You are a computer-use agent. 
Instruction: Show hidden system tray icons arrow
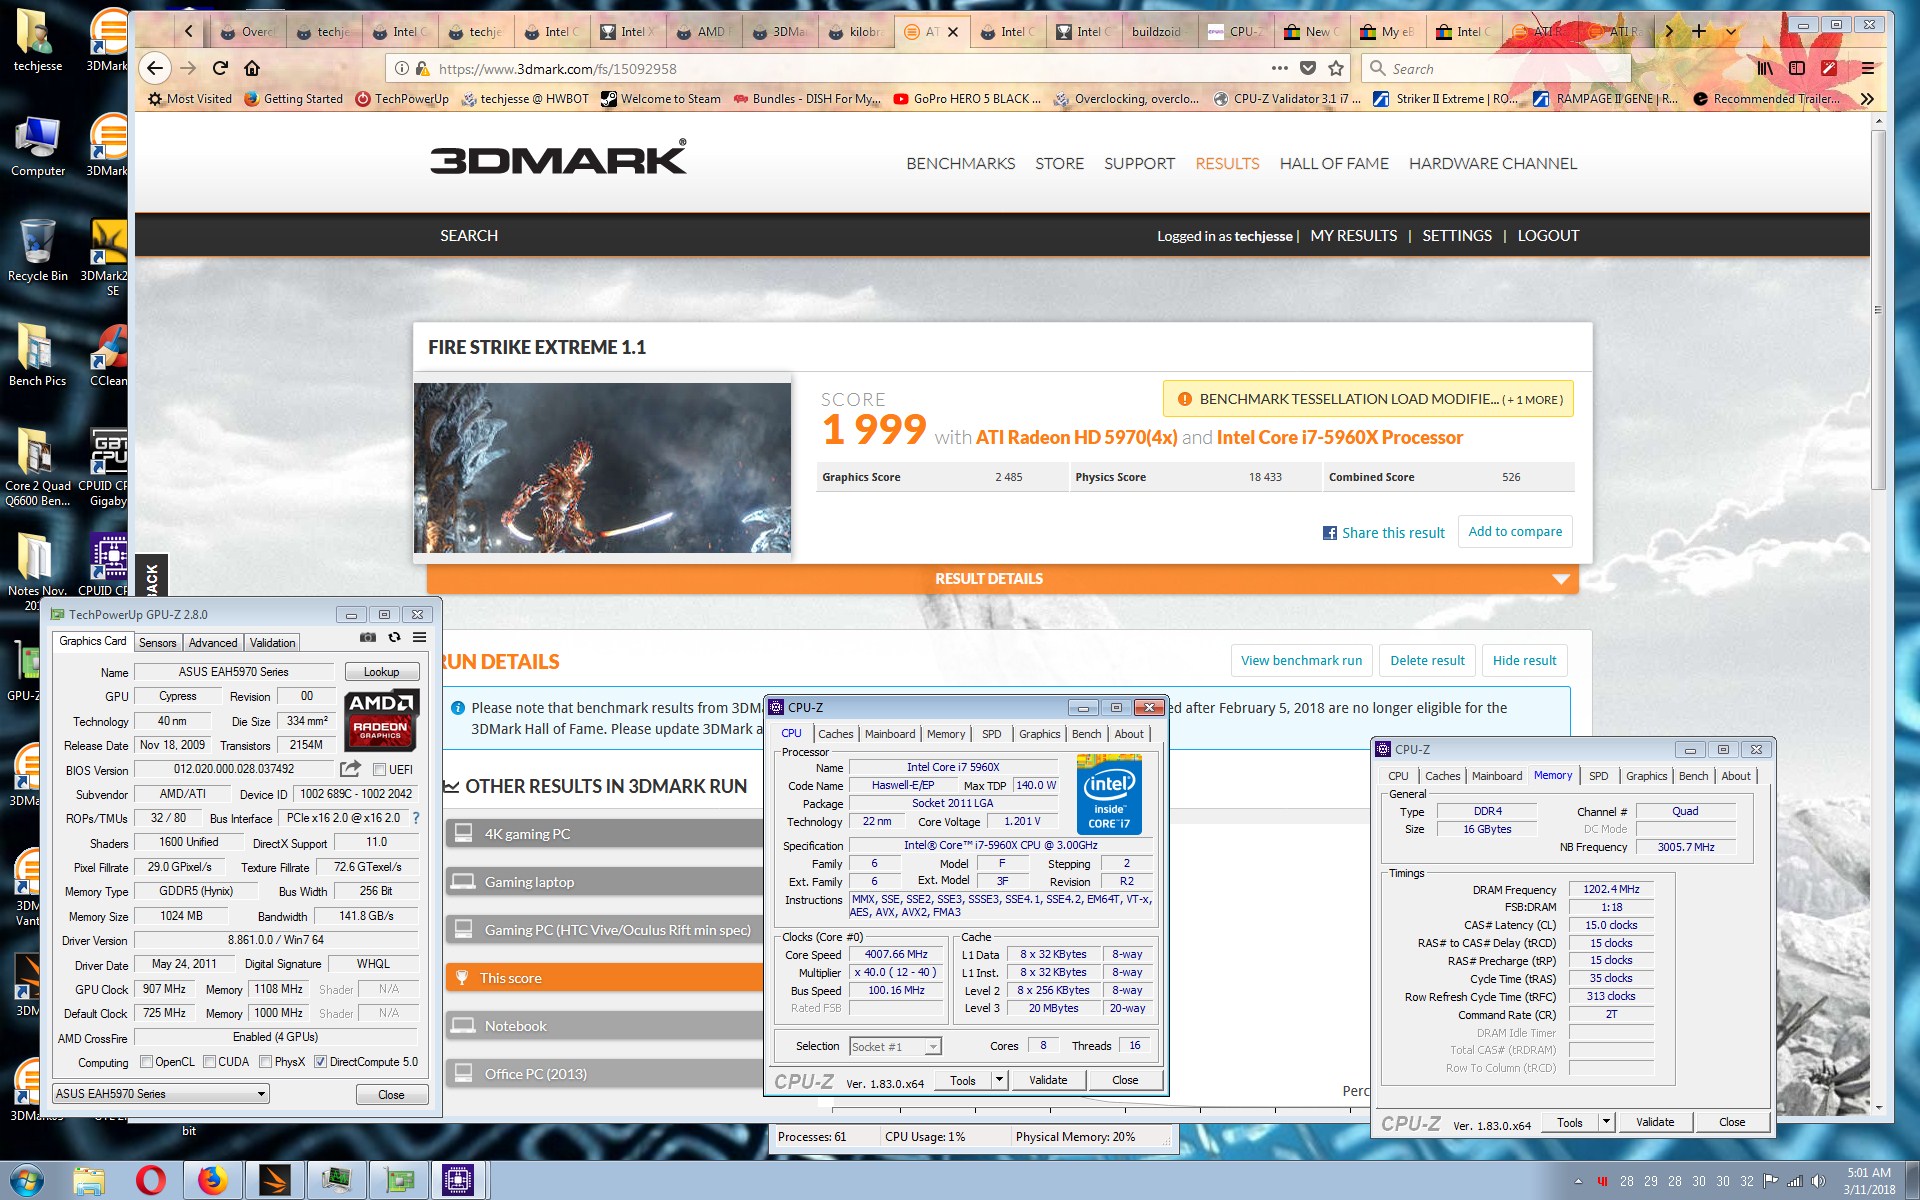tap(1578, 1181)
